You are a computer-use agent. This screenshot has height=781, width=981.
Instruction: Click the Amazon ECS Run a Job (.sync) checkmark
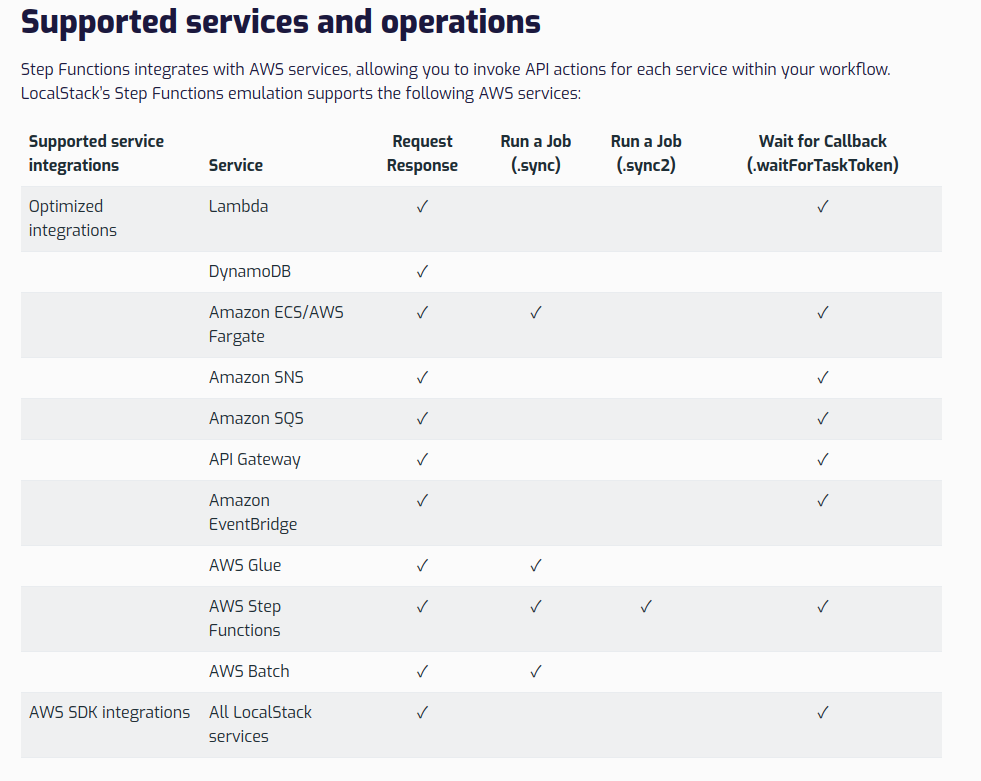pyautogui.click(x=536, y=312)
